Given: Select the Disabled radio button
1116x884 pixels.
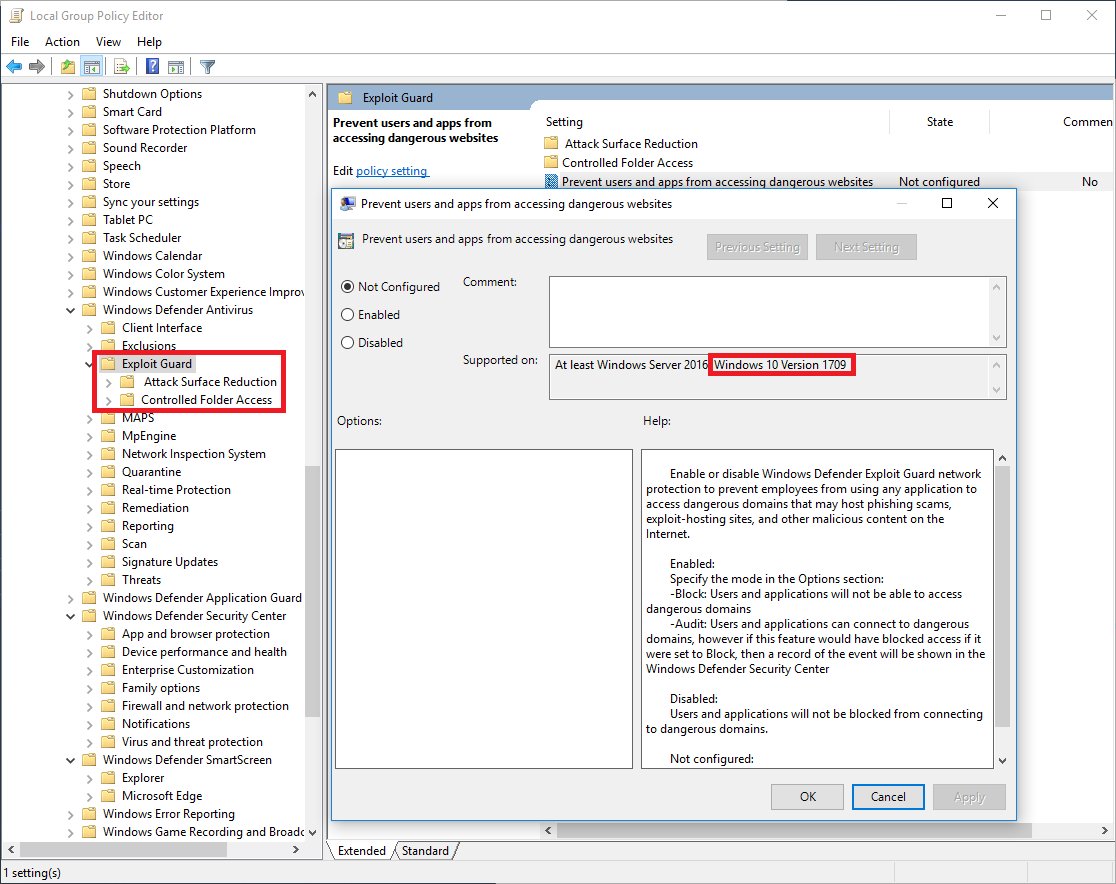Looking at the screenshot, I should tap(347, 342).
